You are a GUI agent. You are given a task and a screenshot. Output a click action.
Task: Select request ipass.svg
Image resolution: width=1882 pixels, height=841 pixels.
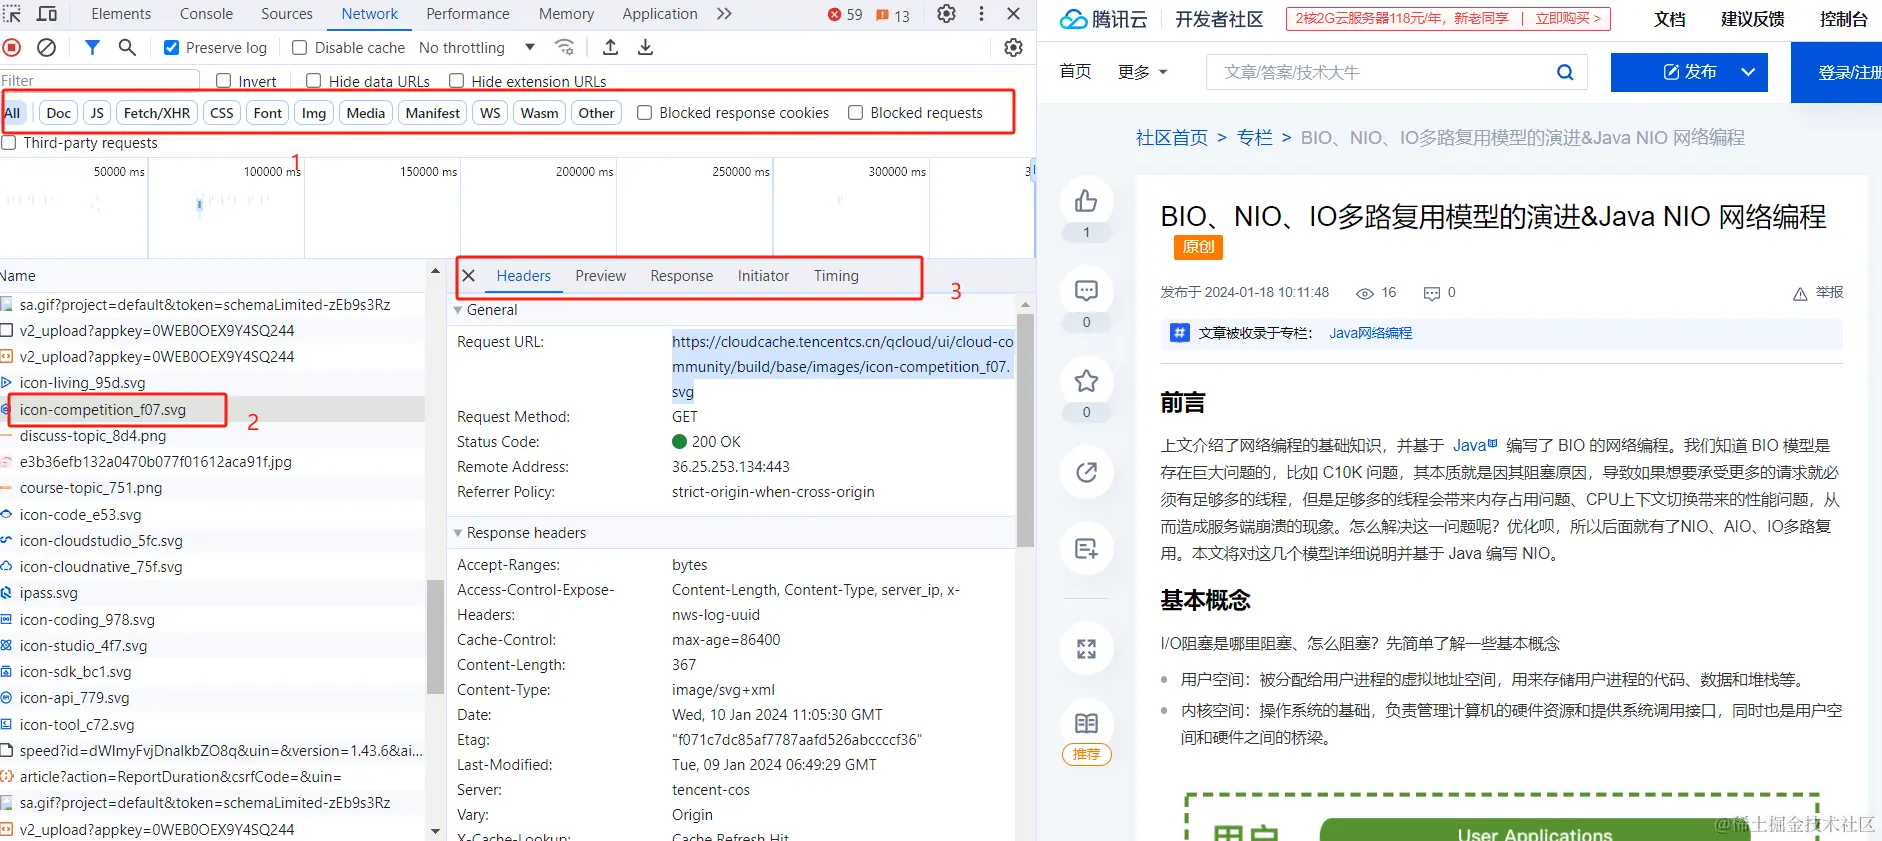48,593
